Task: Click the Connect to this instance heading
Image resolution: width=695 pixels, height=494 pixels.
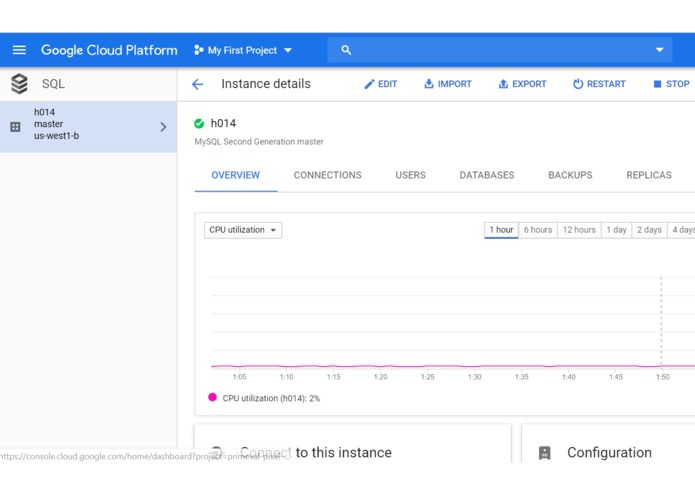Action: pyautogui.click(x=316, y=452)
